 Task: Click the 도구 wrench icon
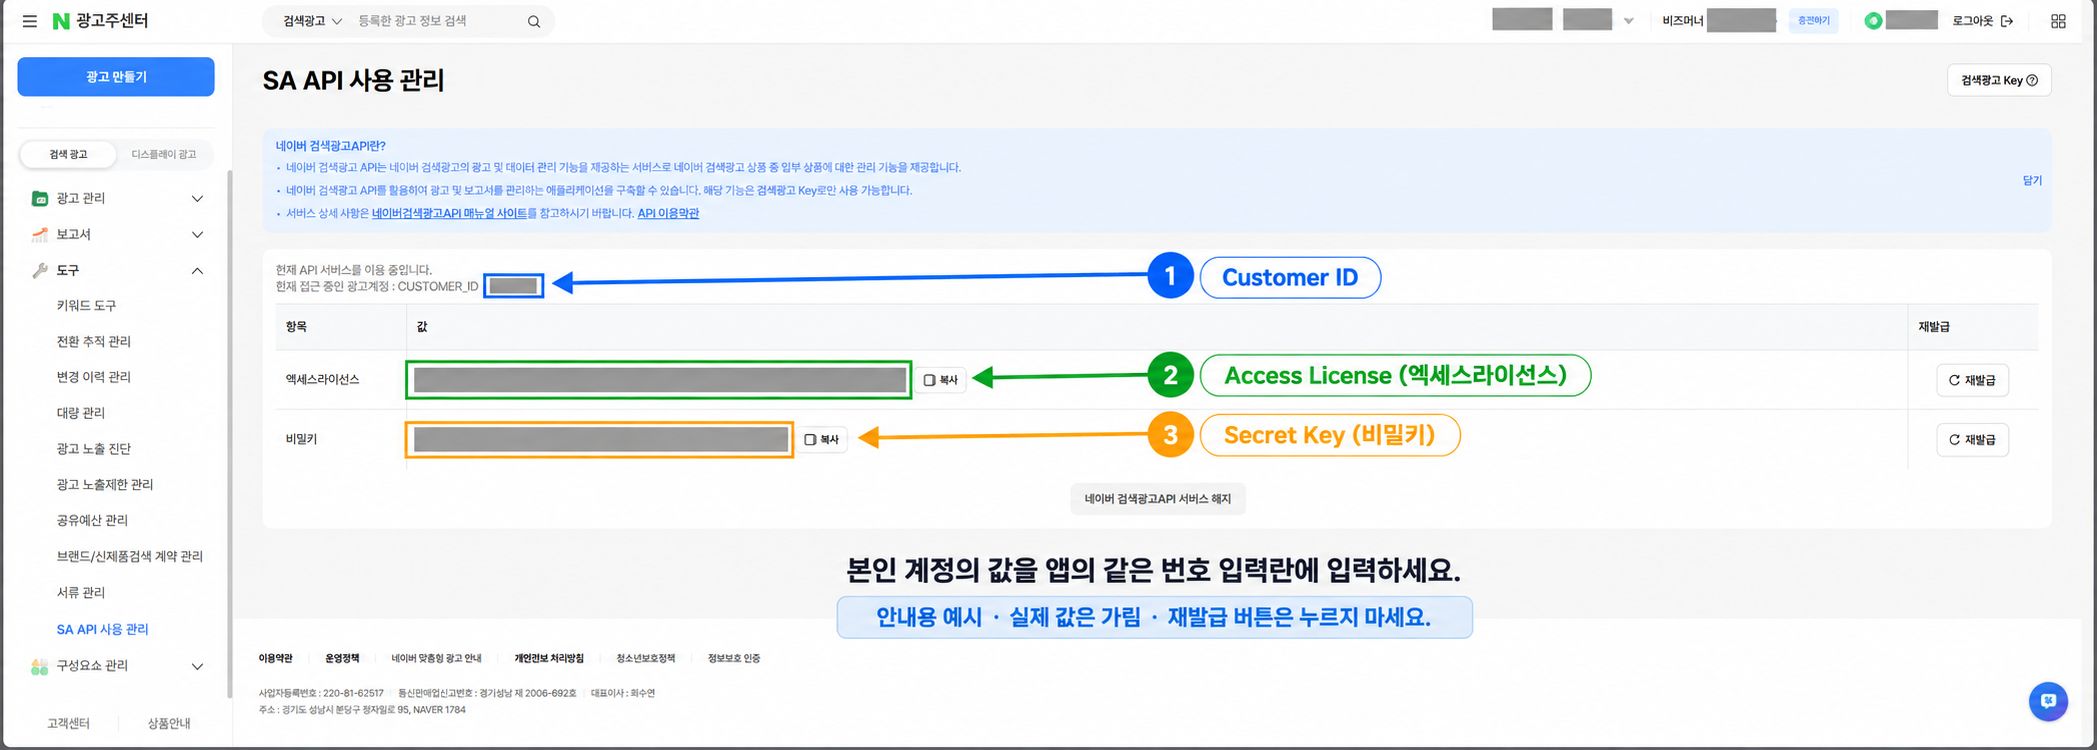(x=40, y=270)
